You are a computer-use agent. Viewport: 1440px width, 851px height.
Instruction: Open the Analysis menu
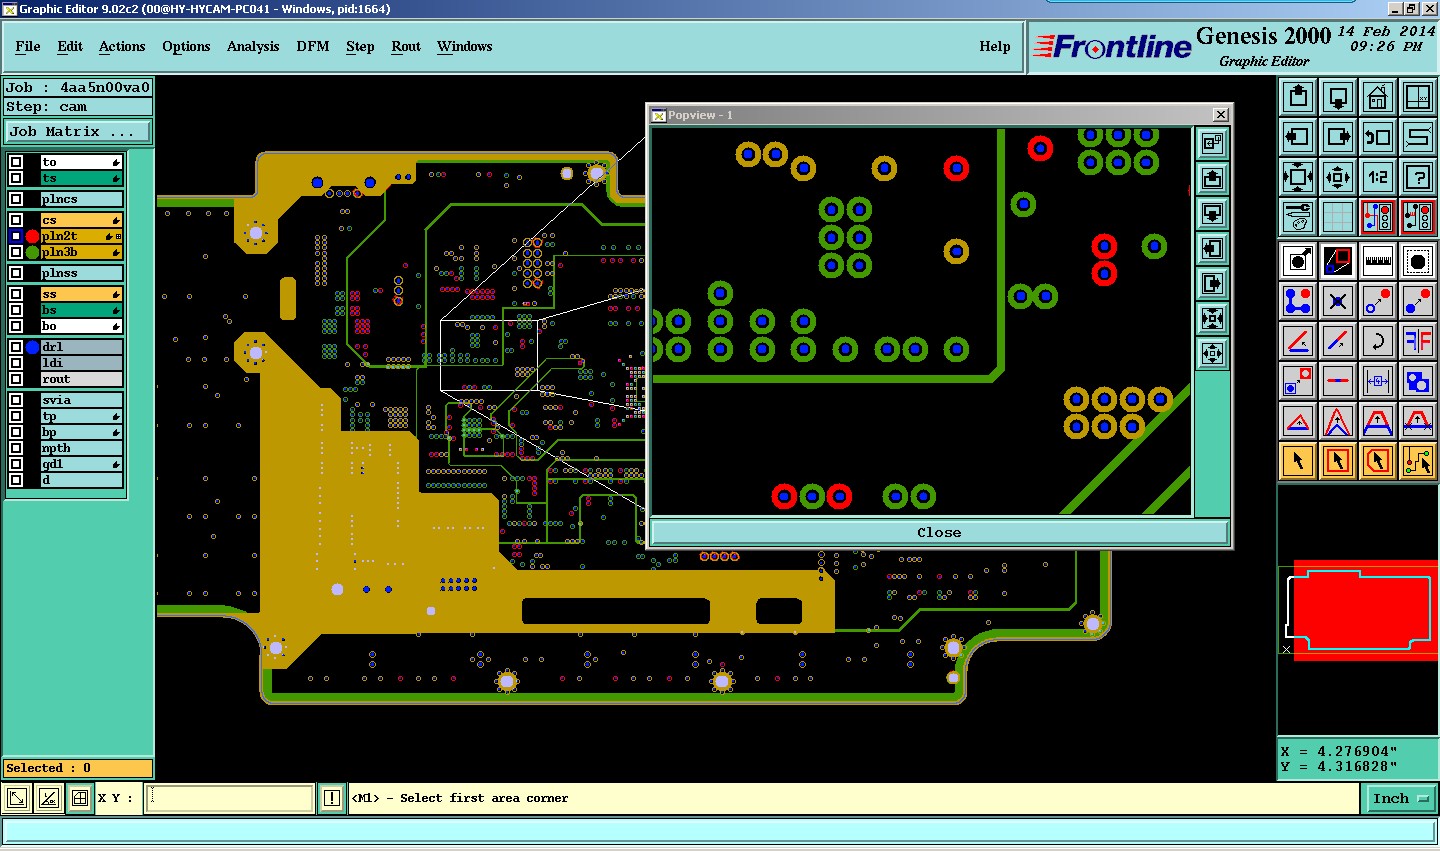pyautogui.click(x=253, y=46)
